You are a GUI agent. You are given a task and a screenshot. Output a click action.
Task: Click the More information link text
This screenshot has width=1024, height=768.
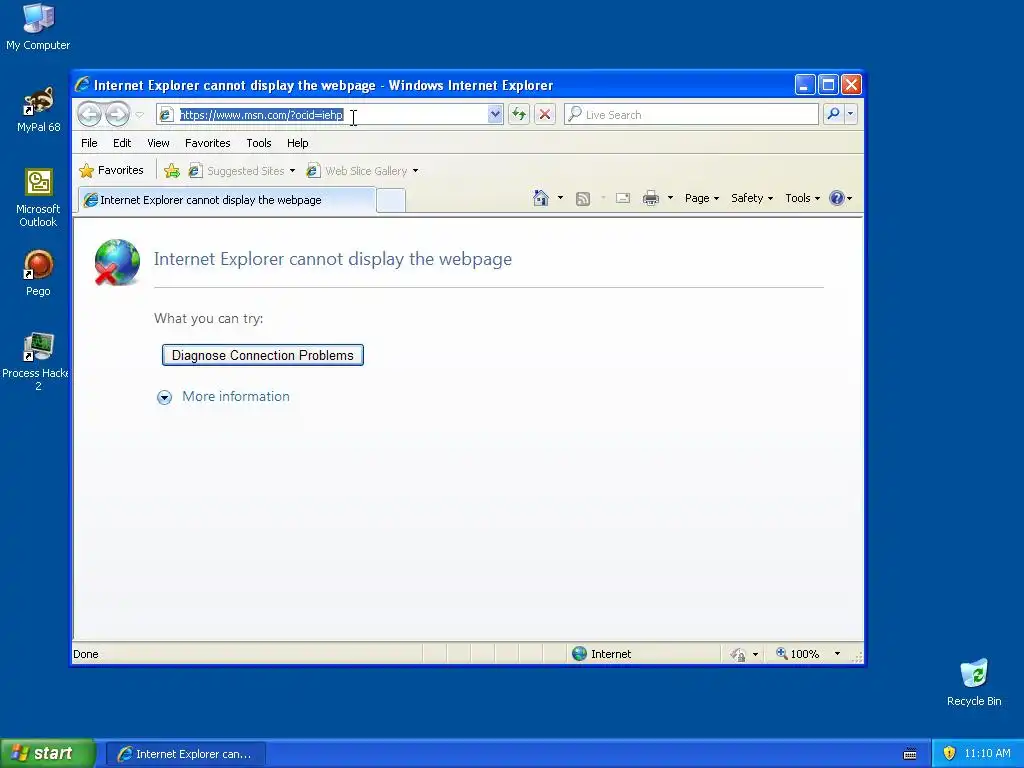[236, 396]
